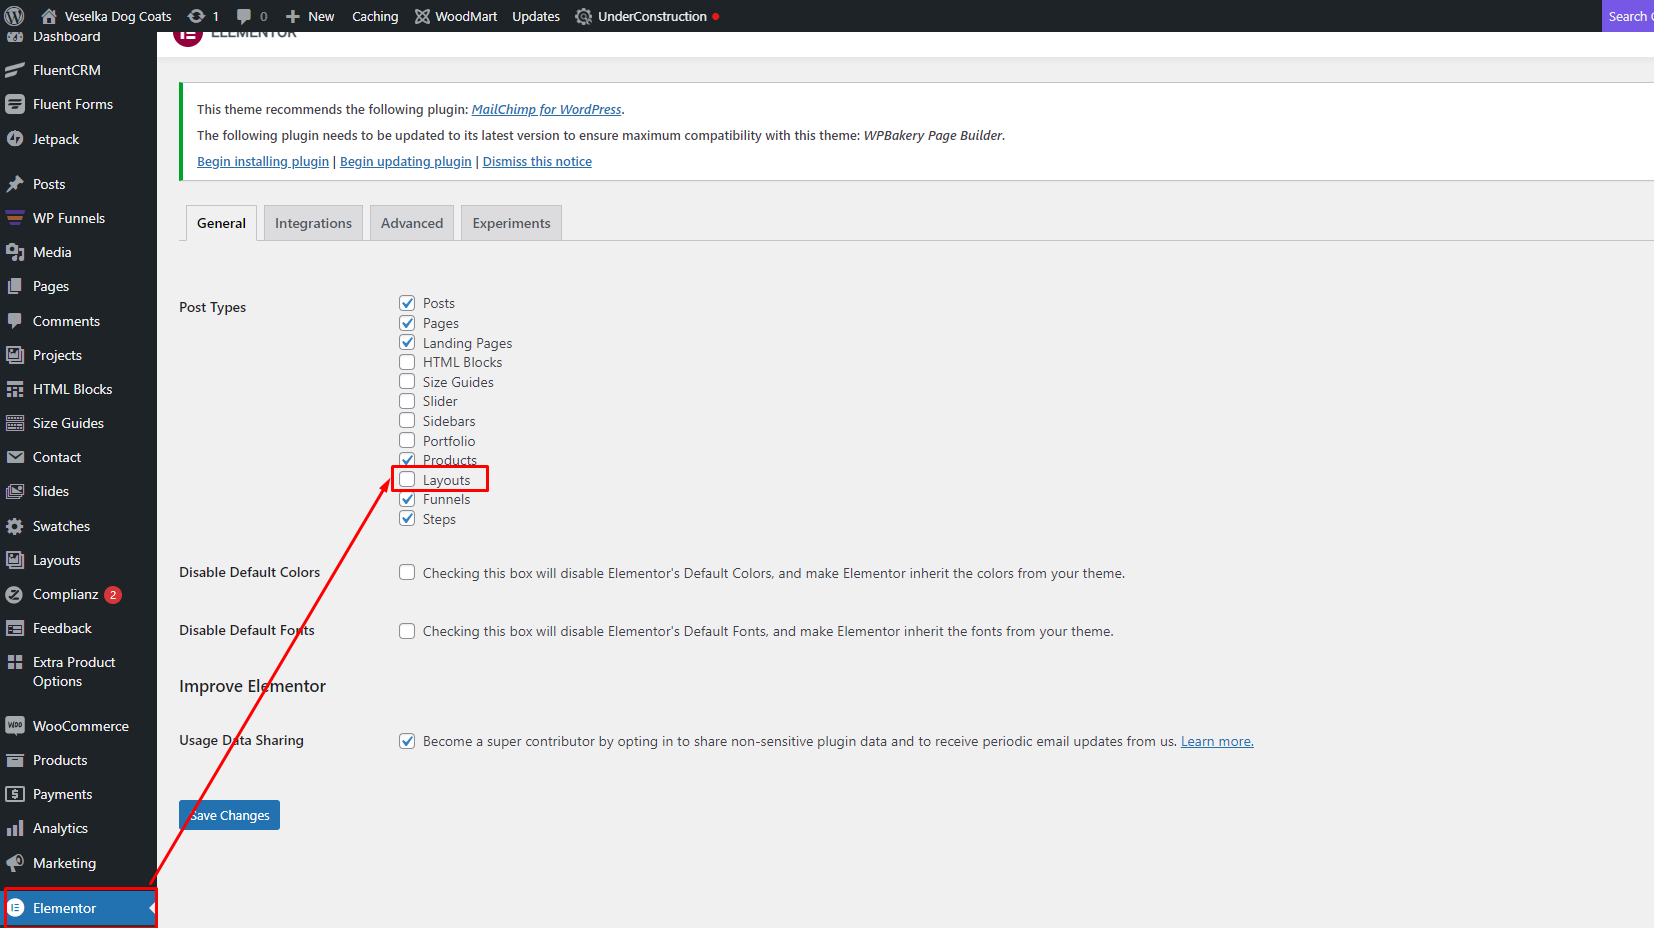Viewport: 1654px width, 928px height.
Task: Open Extra Product Options menu item
Action: [x=78, y=672]
